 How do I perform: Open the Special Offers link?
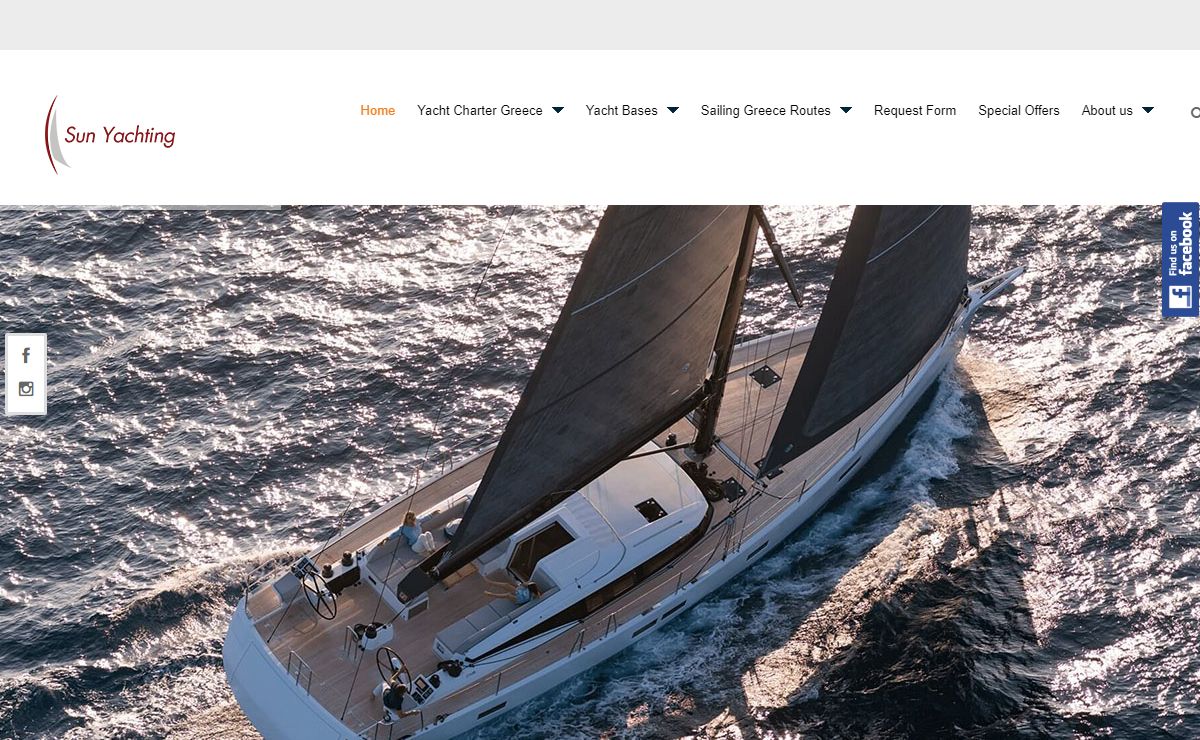[1019, 111]
